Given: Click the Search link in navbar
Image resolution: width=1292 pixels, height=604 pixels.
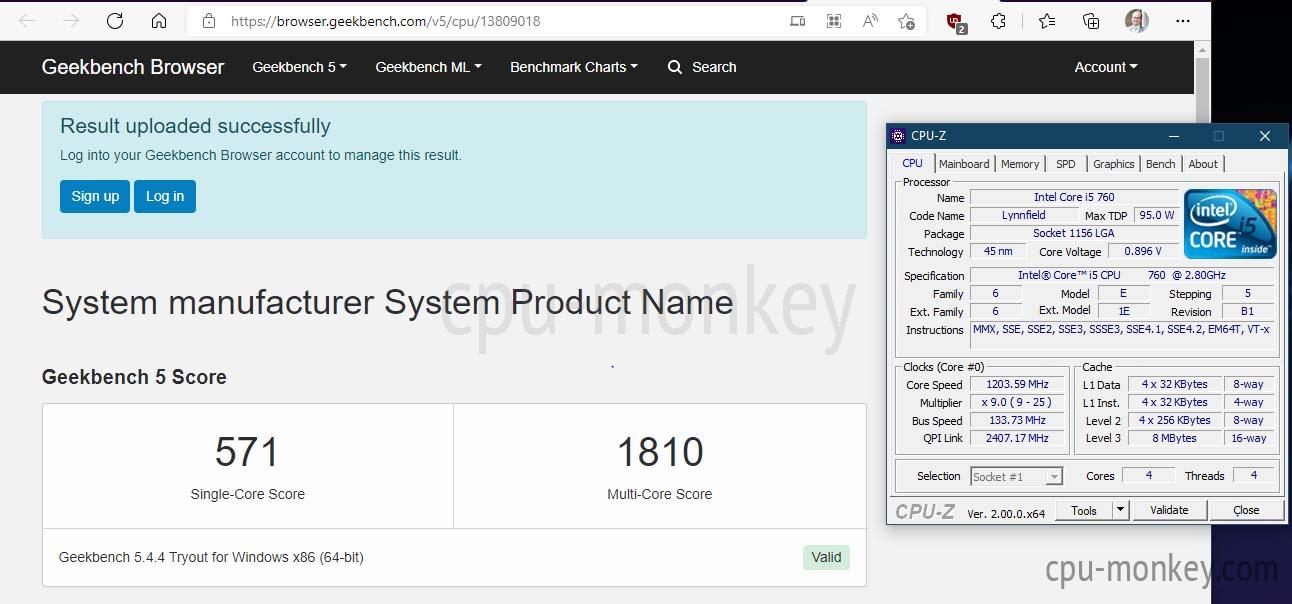Looking at the screenshot, I should pyautogui.click(x=714, y=67).
